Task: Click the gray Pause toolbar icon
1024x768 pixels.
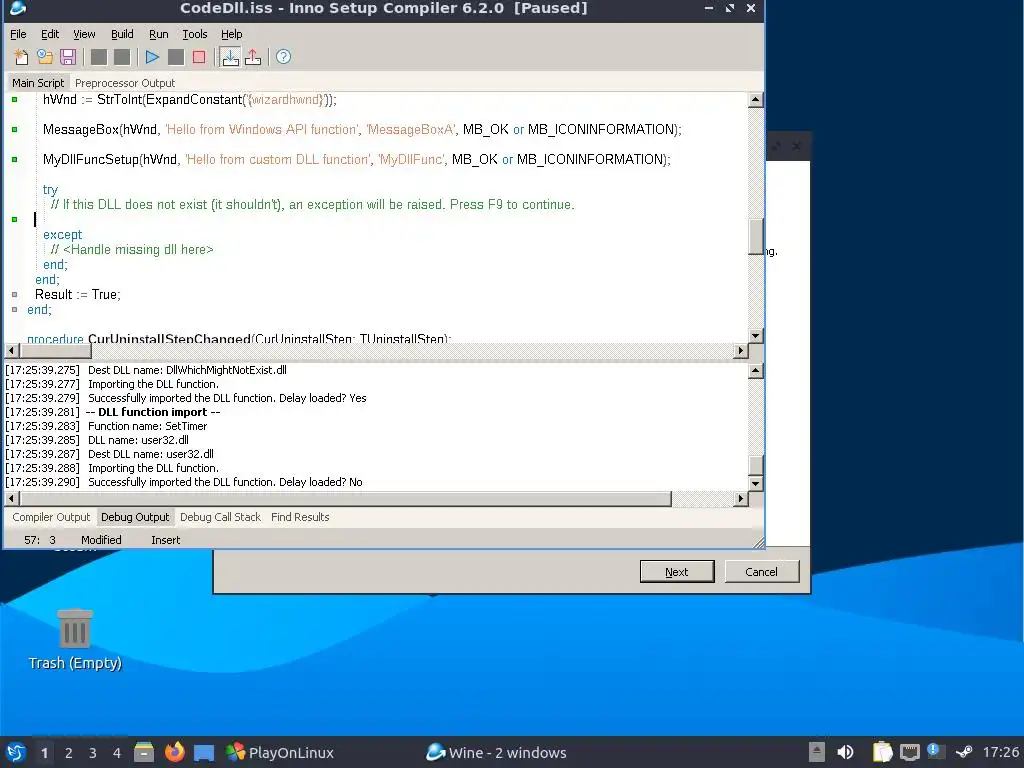Action: point(176,57)
